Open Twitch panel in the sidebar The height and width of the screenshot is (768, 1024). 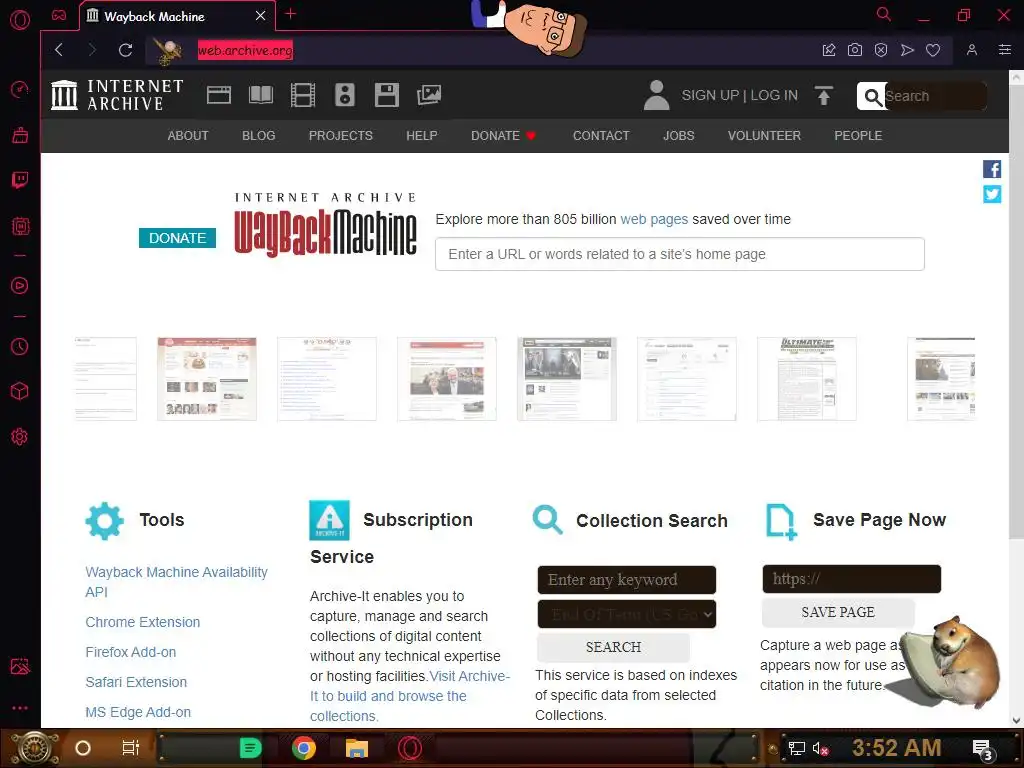[20, 180]
